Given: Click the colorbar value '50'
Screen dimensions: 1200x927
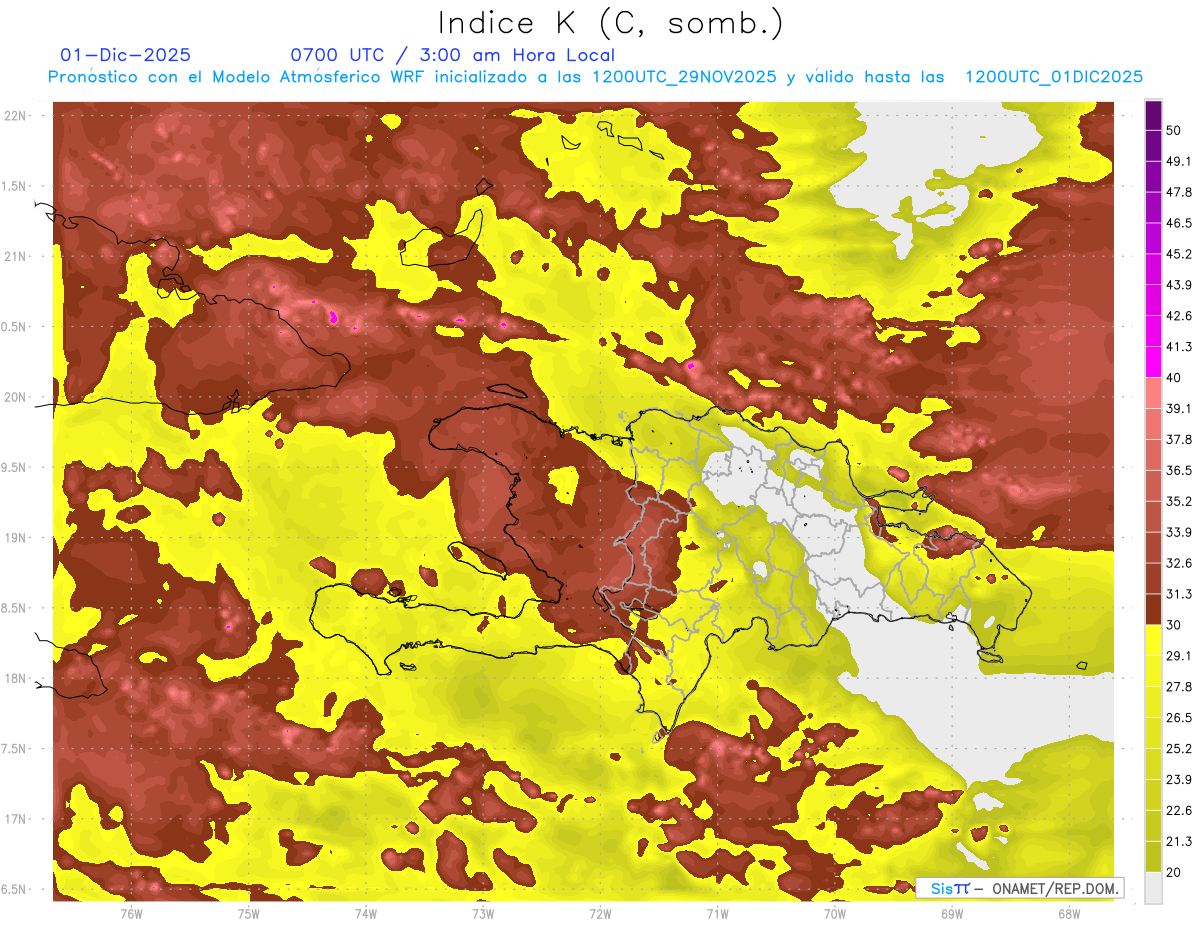Looking at the screenshot, I should 1175,131.
